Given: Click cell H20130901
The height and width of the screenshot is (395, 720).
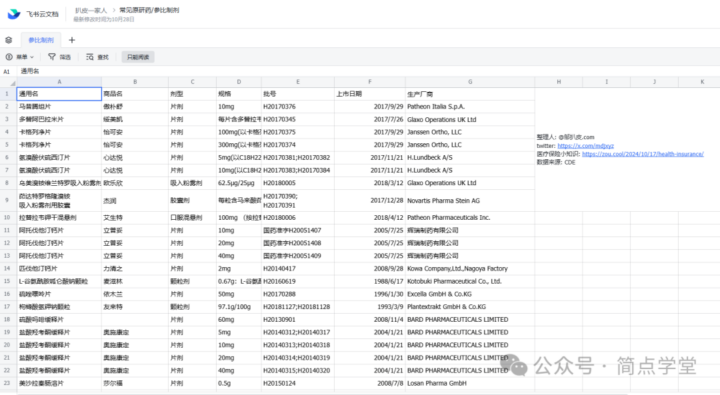Looking at the screenshot, I should 298,319.
